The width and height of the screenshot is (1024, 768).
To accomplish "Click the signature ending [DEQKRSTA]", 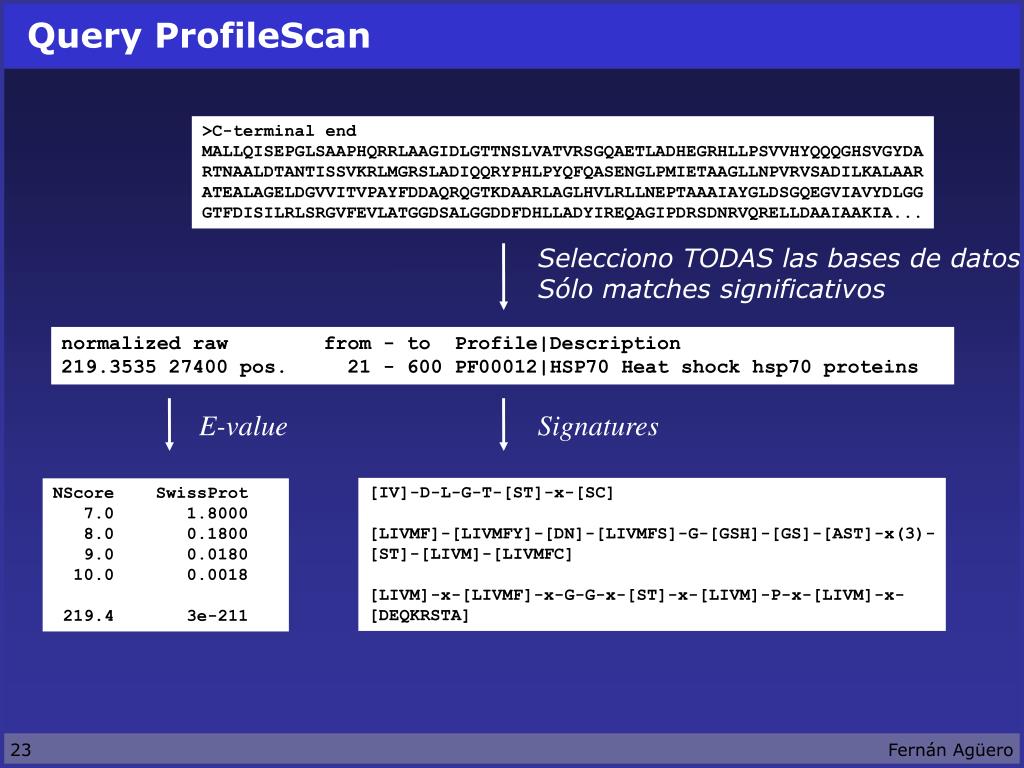I will [x=420, y=616].
